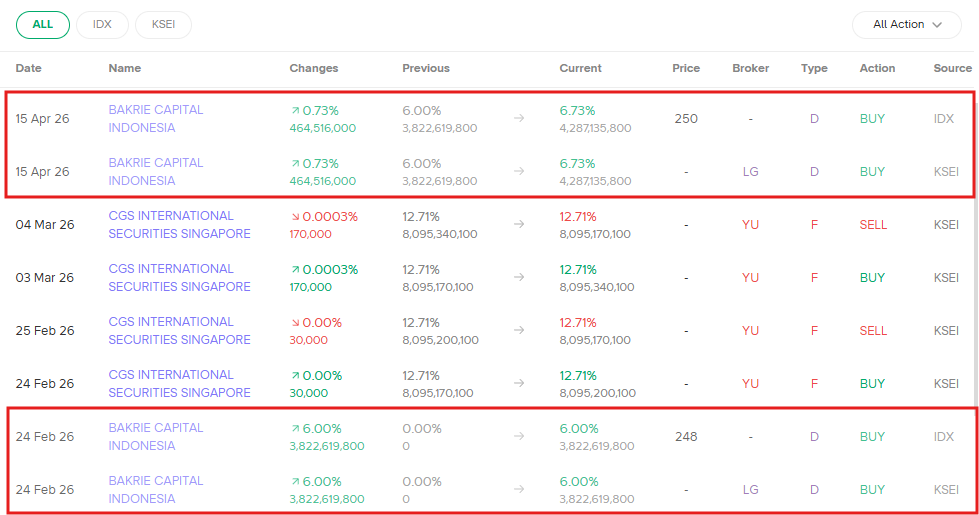Click broker YU in the 03 Mar 26 row
979x515 pixels.
point(750,278)
